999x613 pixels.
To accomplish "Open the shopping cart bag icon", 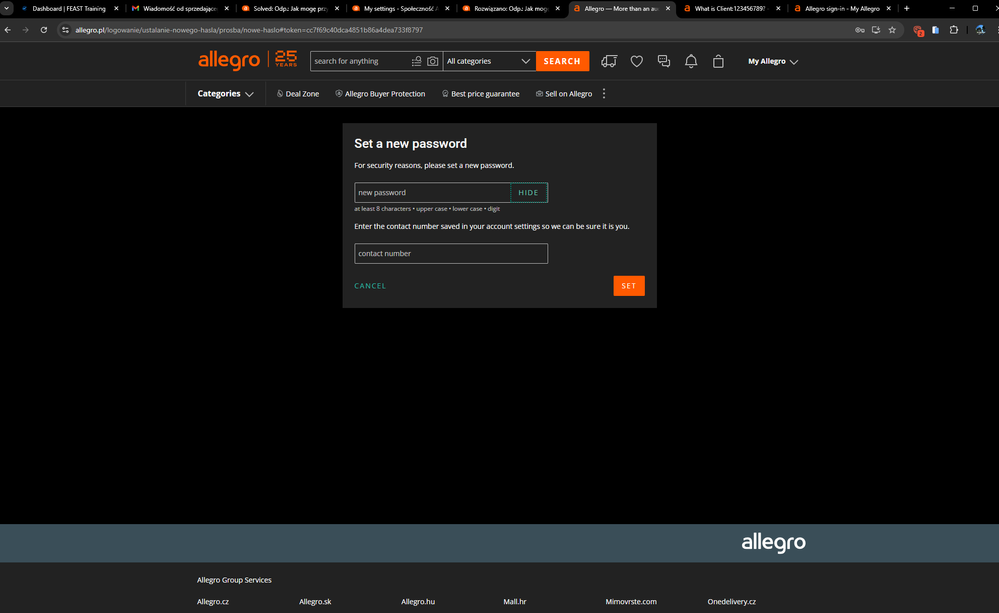I will click(x=718, y=61).
